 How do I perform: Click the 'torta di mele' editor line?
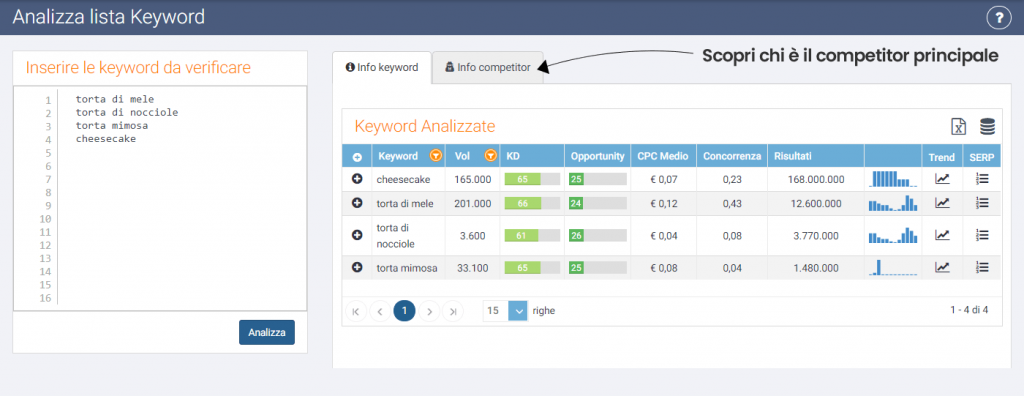tap(114, 99)
